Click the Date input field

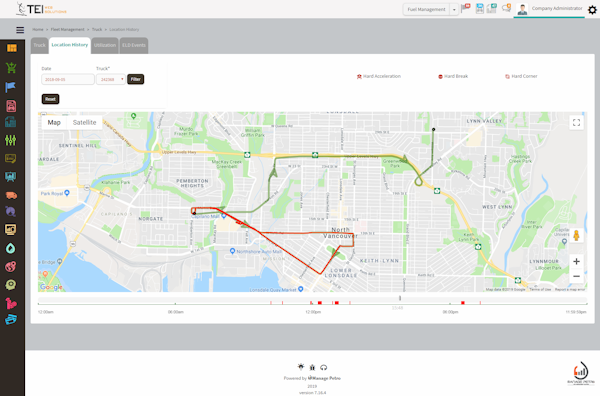click(x=68, y=80)
